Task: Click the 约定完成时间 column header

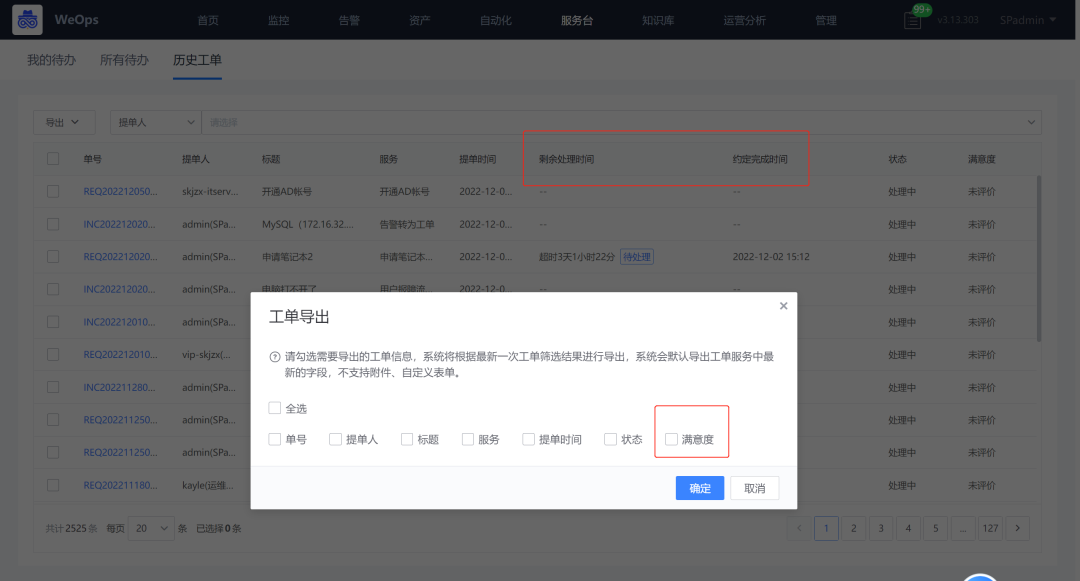Action: pyautogui.click(x=760, y=159)
